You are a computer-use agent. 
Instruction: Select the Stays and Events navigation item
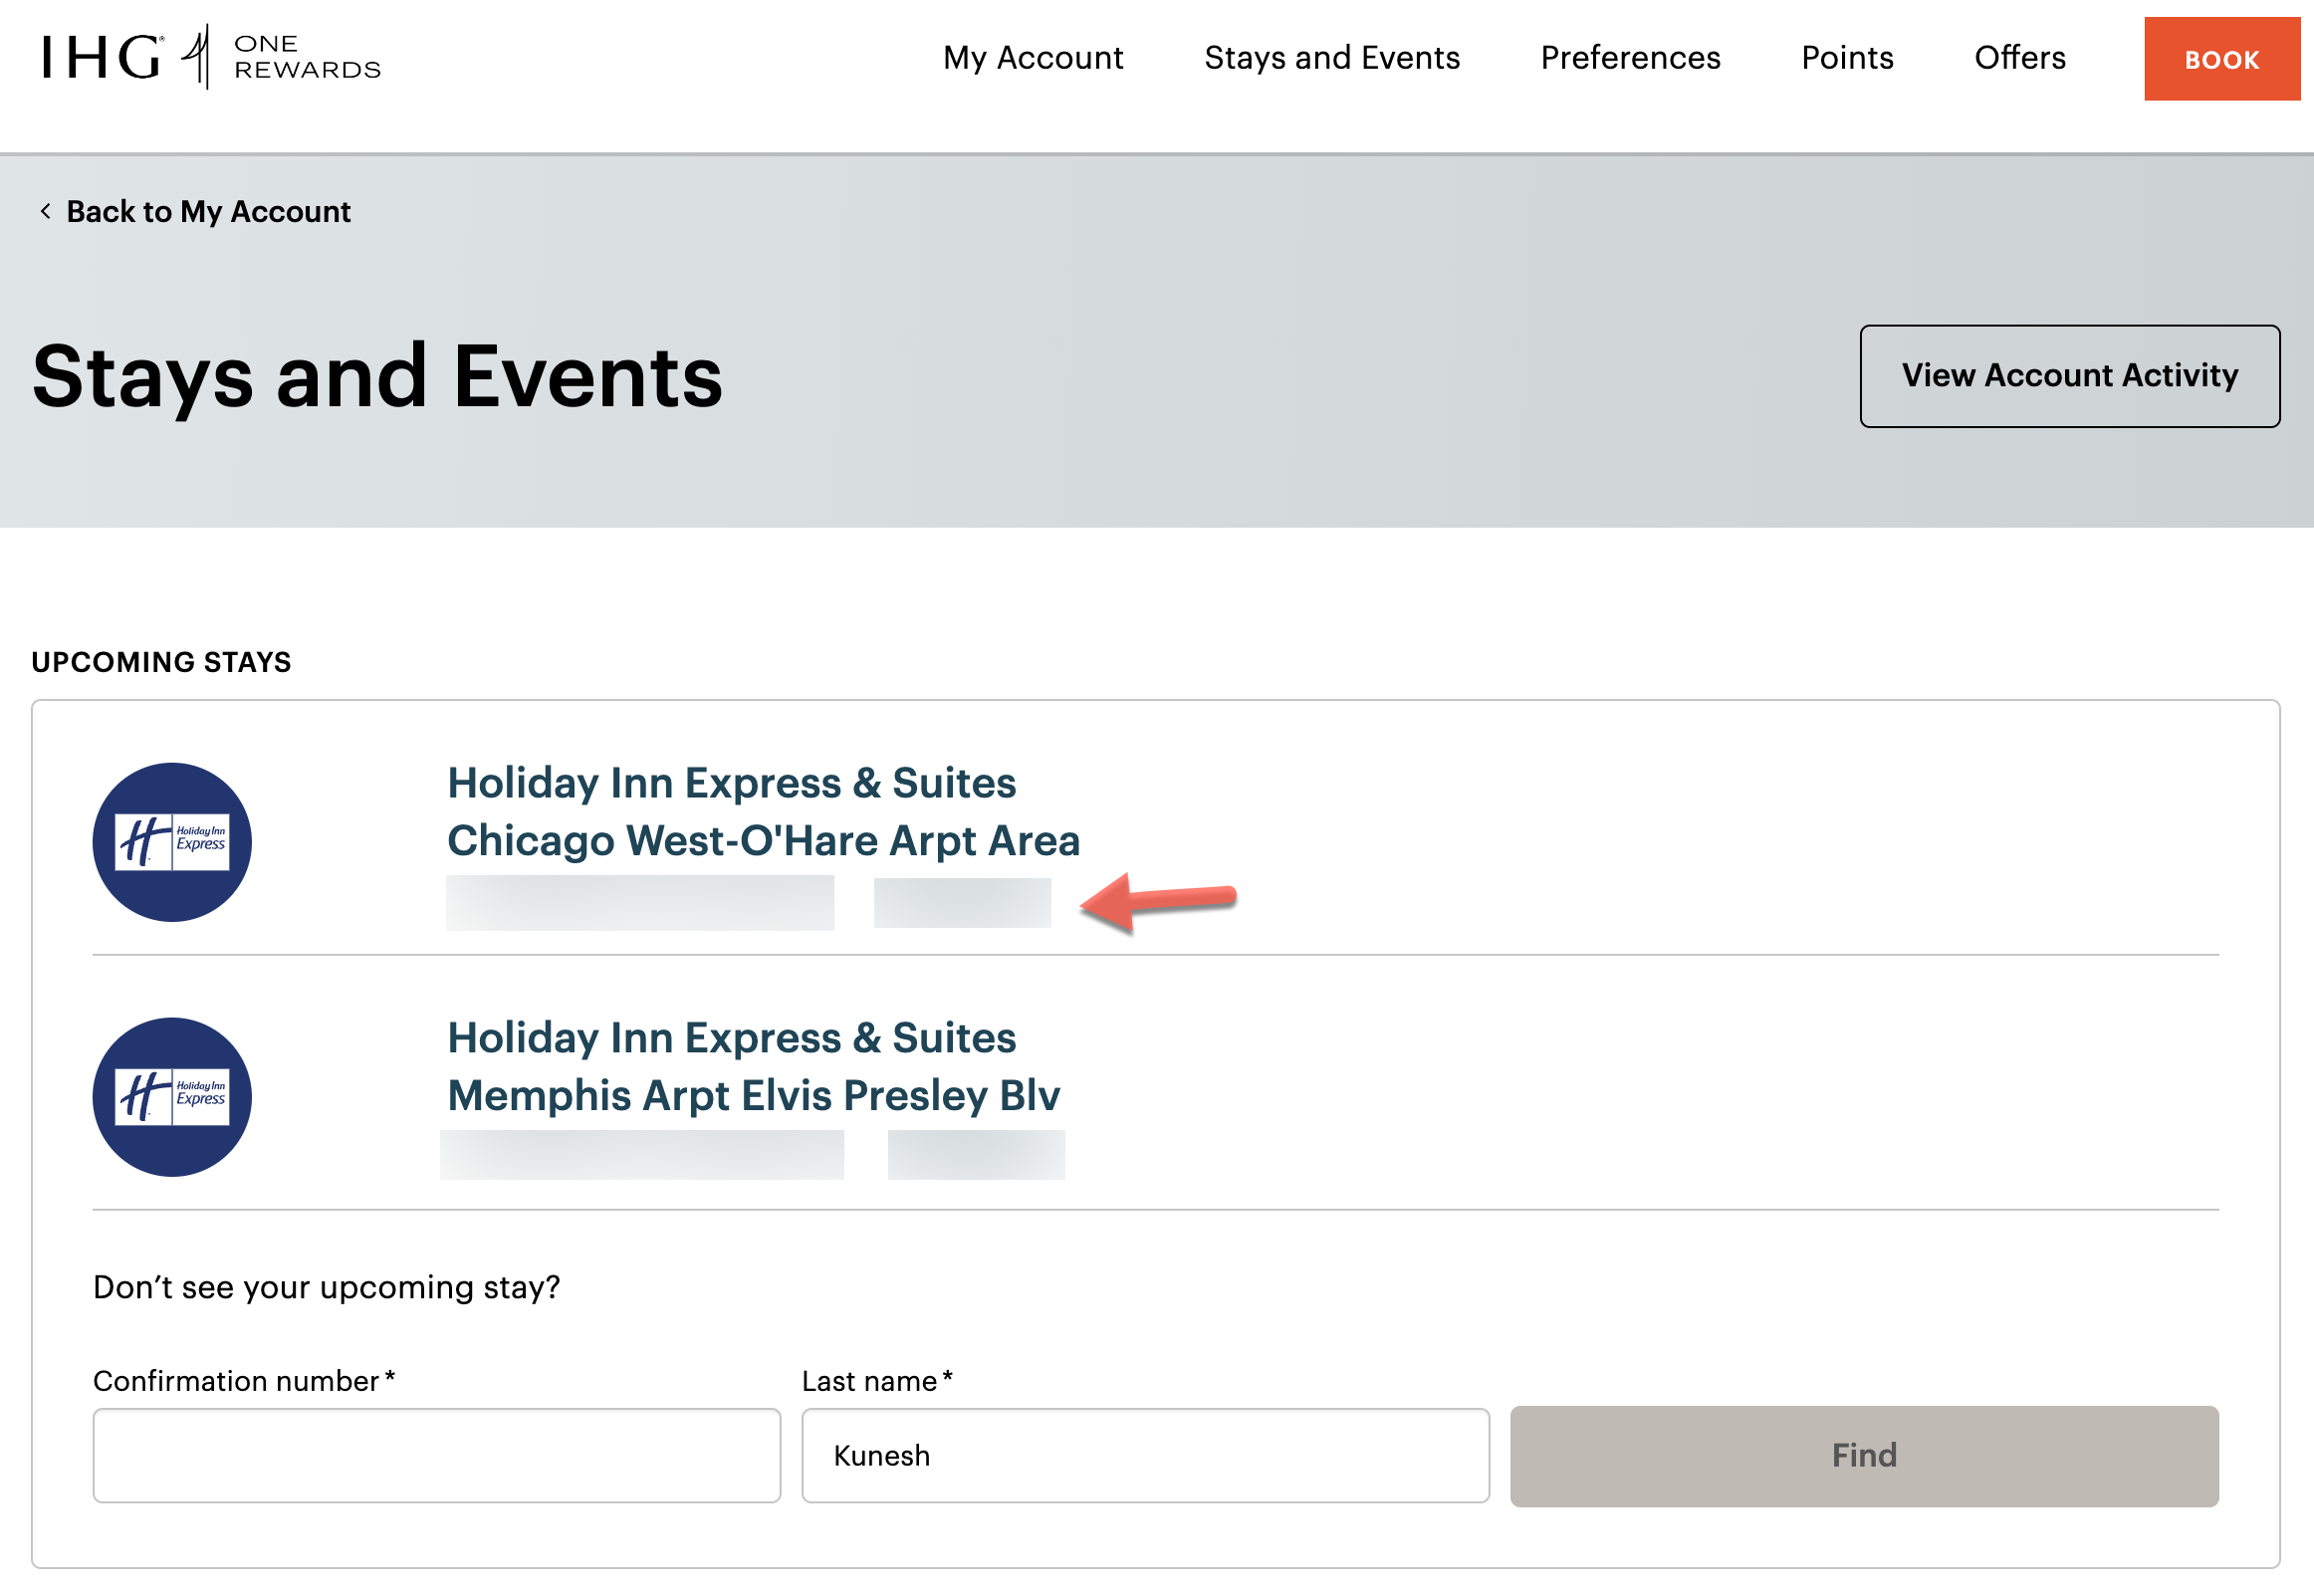click(1333, 58)
